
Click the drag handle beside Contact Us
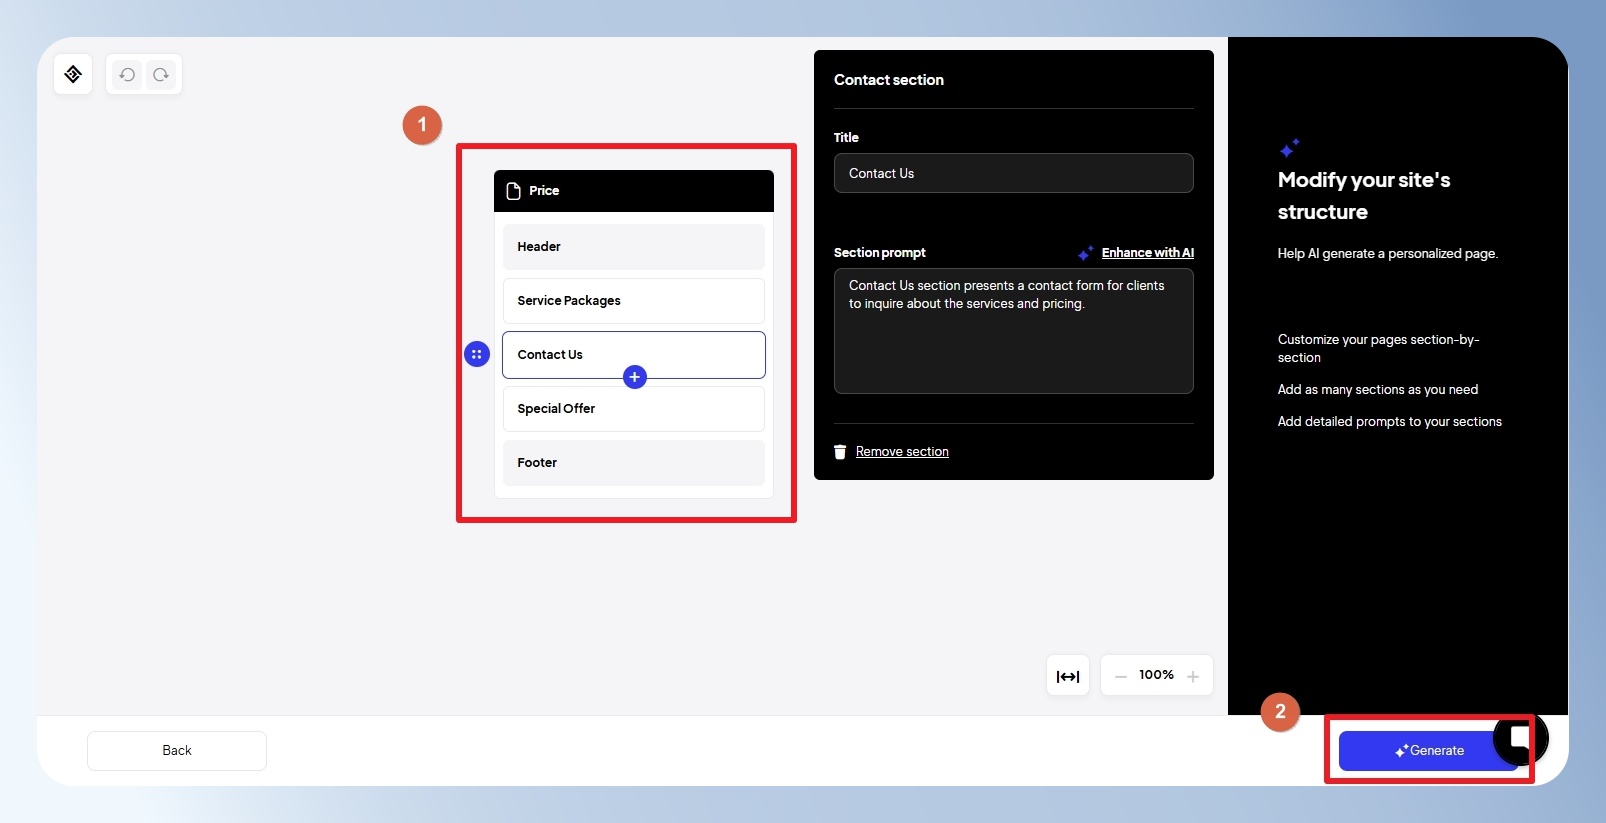(477, 354)
